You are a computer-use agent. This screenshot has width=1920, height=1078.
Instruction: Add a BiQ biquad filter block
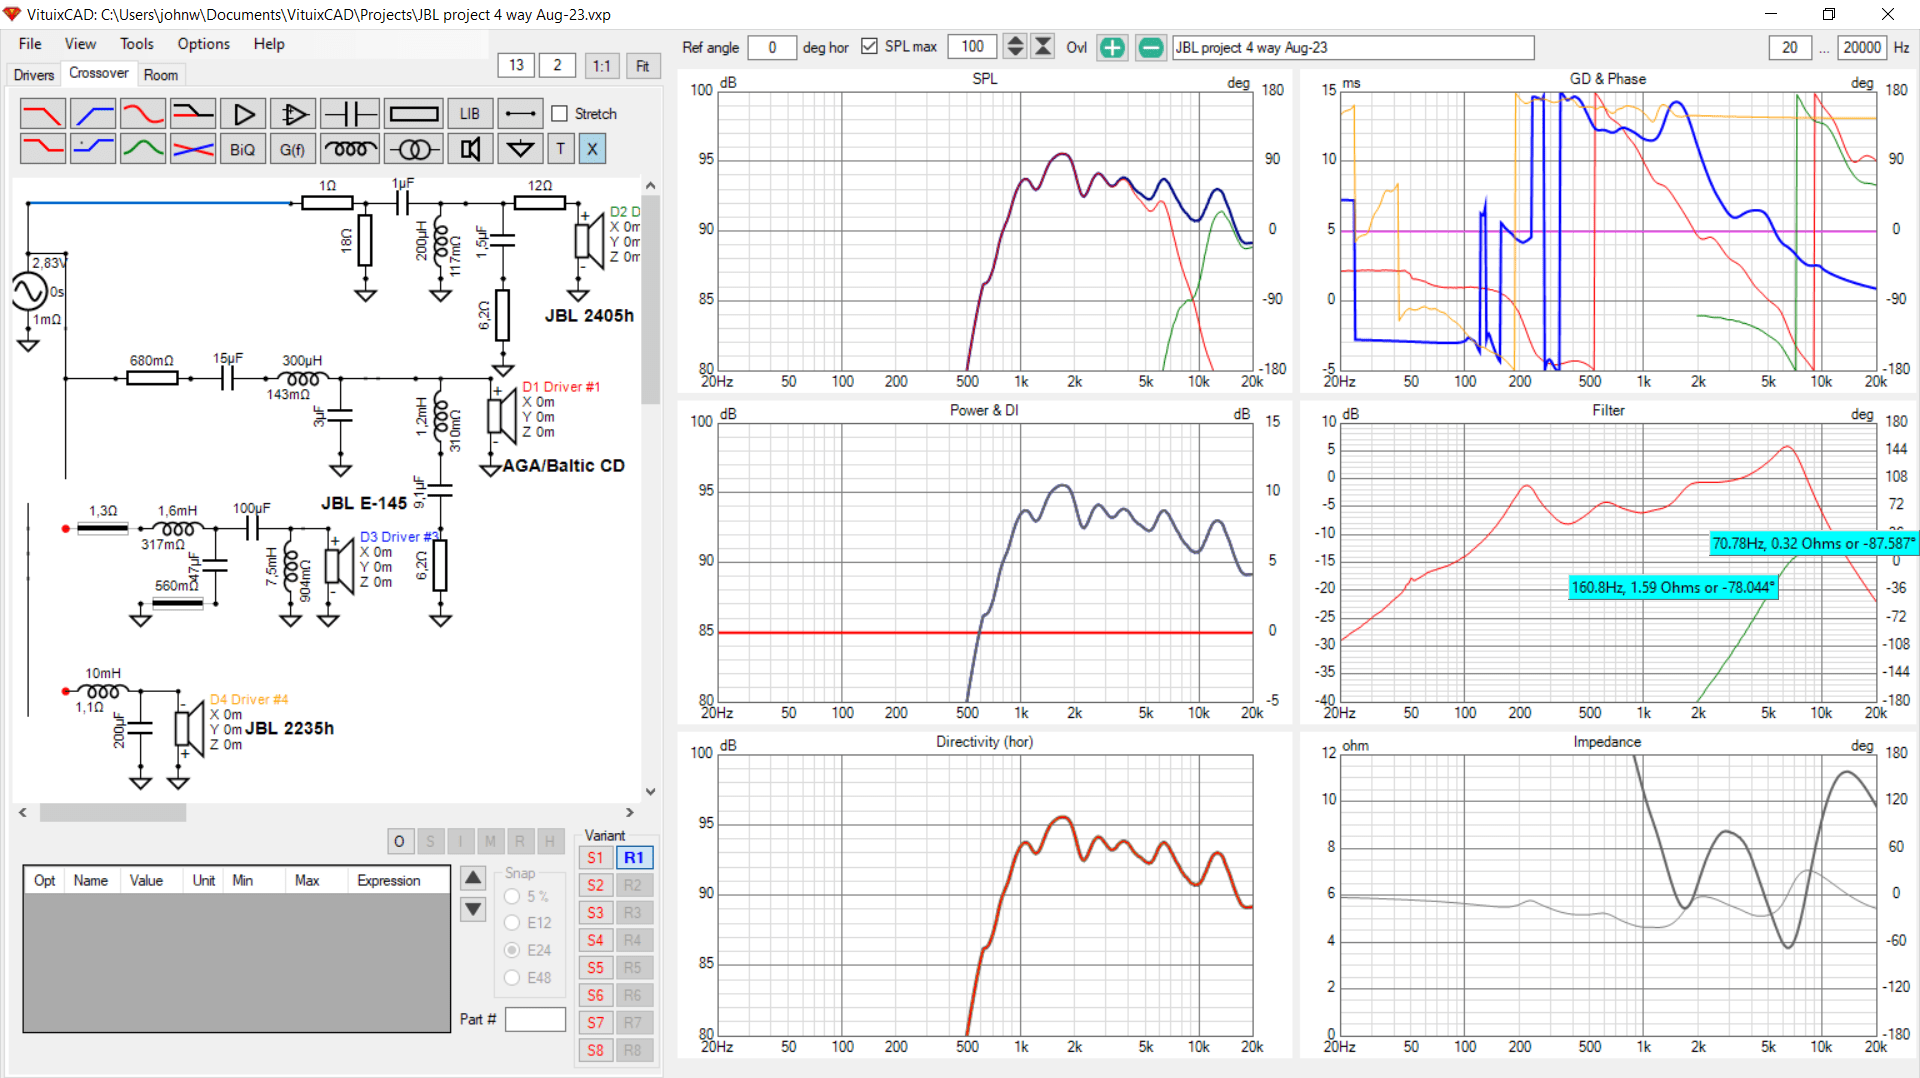tap(243, 149)
